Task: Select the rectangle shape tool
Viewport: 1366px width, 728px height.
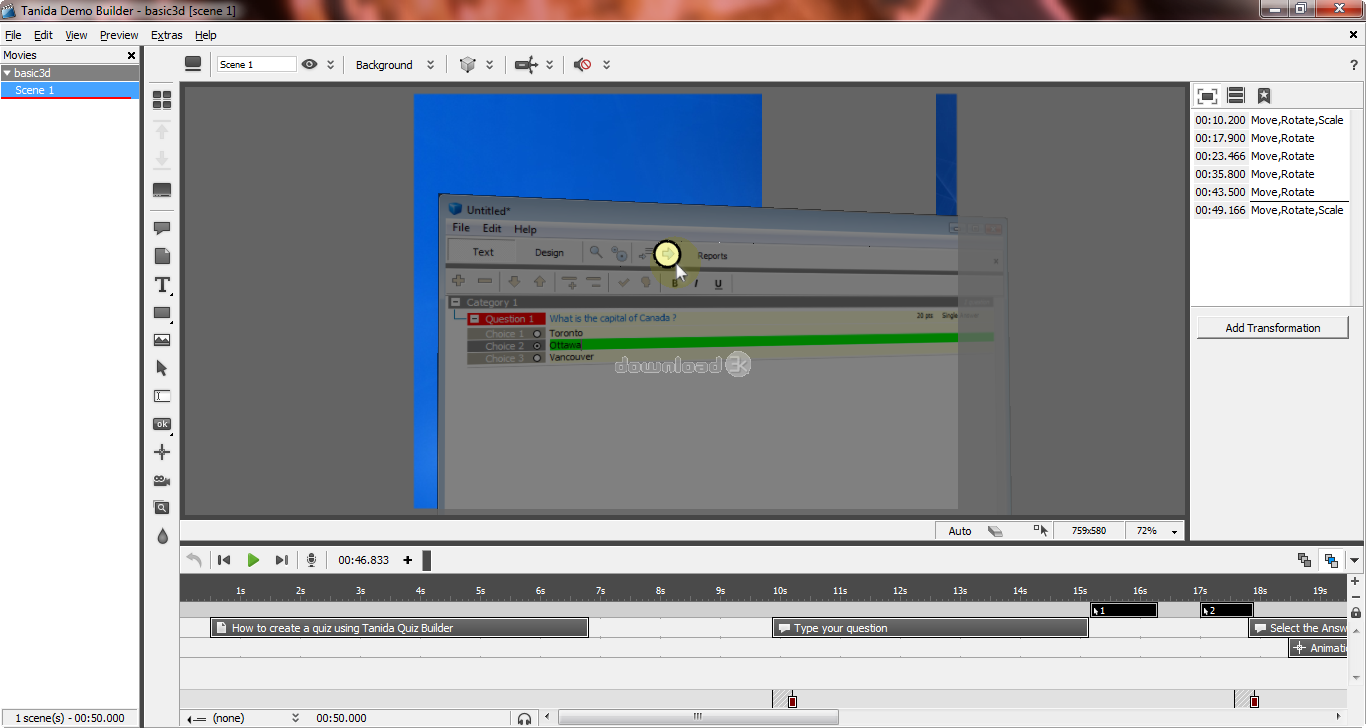Action: [x=162, y=313]
